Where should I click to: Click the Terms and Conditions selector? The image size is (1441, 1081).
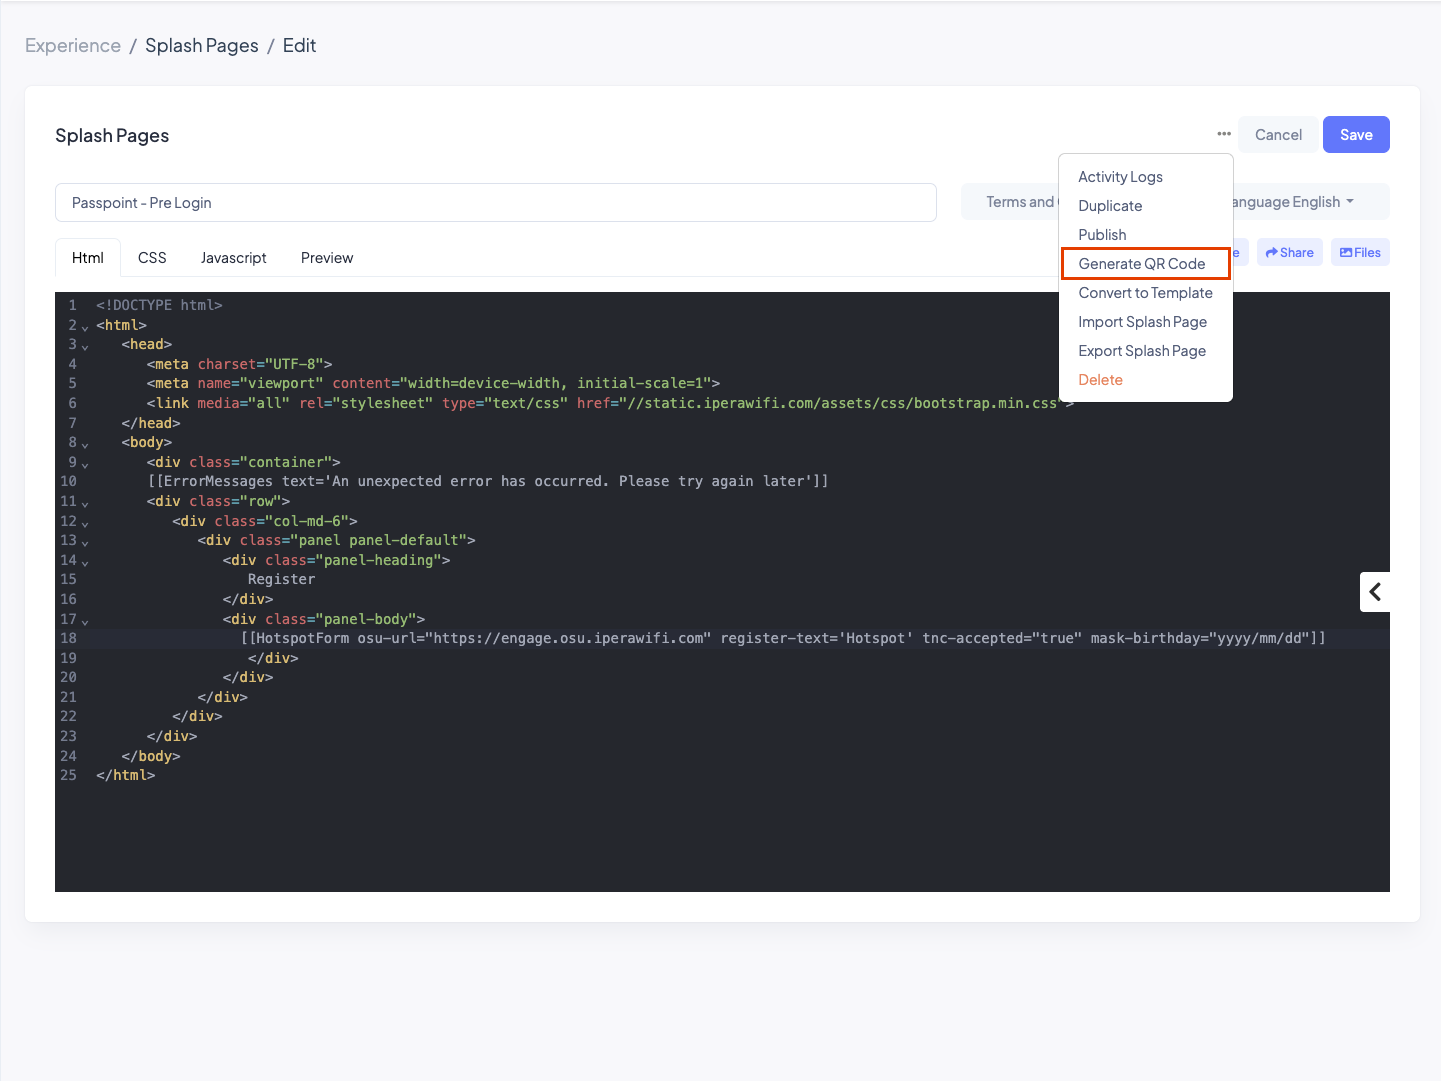(1010, 202)
